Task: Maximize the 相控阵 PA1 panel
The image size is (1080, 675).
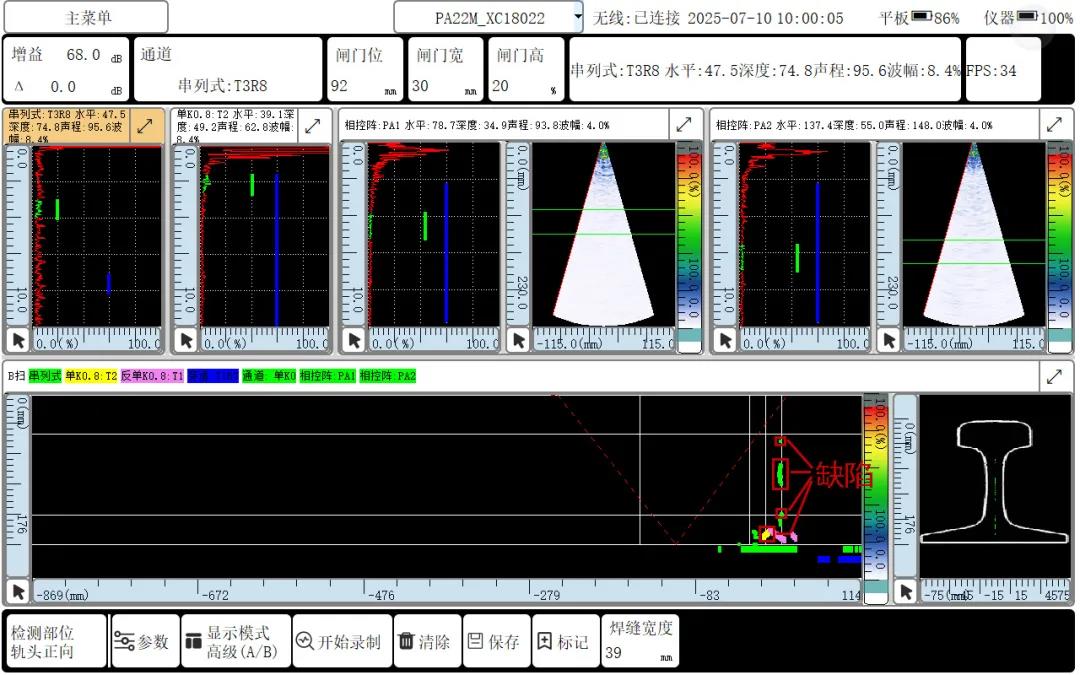Action: pos(684,125)
